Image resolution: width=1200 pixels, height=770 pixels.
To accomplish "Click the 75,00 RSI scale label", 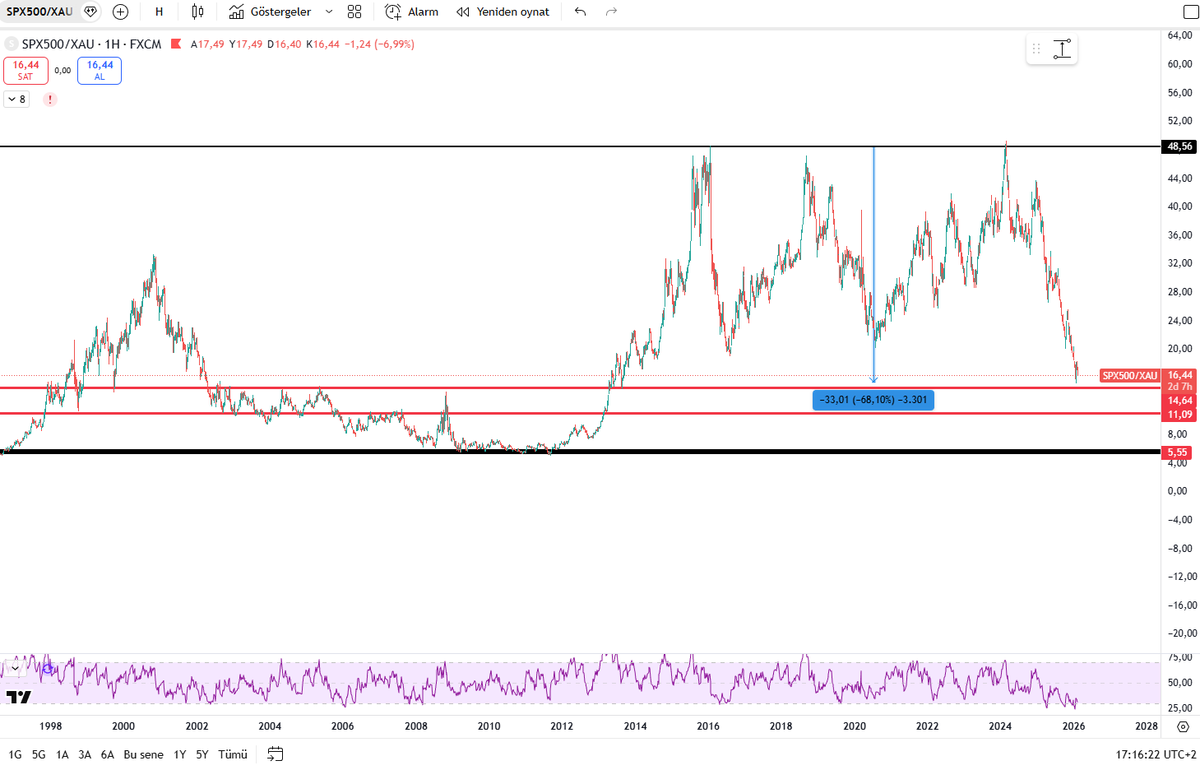I will [x=1181, y=658].
